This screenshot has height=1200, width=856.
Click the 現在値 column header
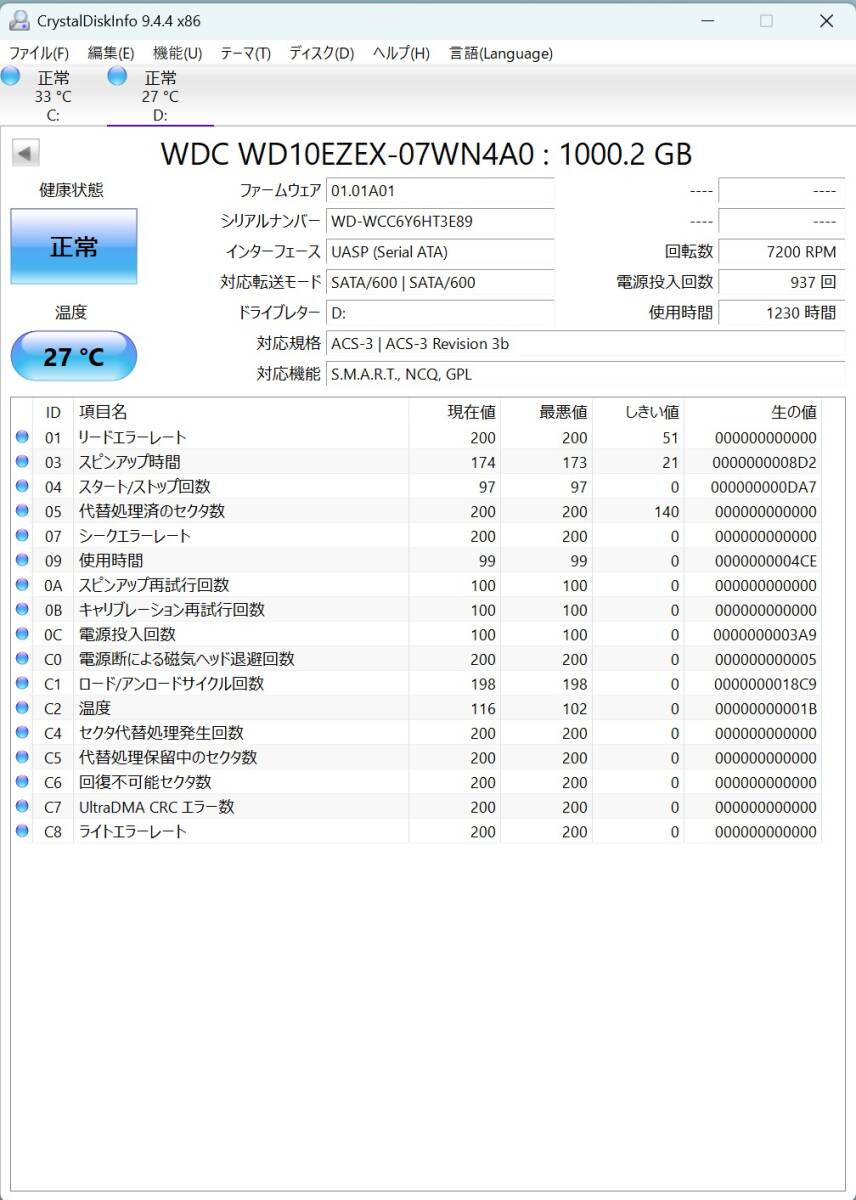[455, 412]
